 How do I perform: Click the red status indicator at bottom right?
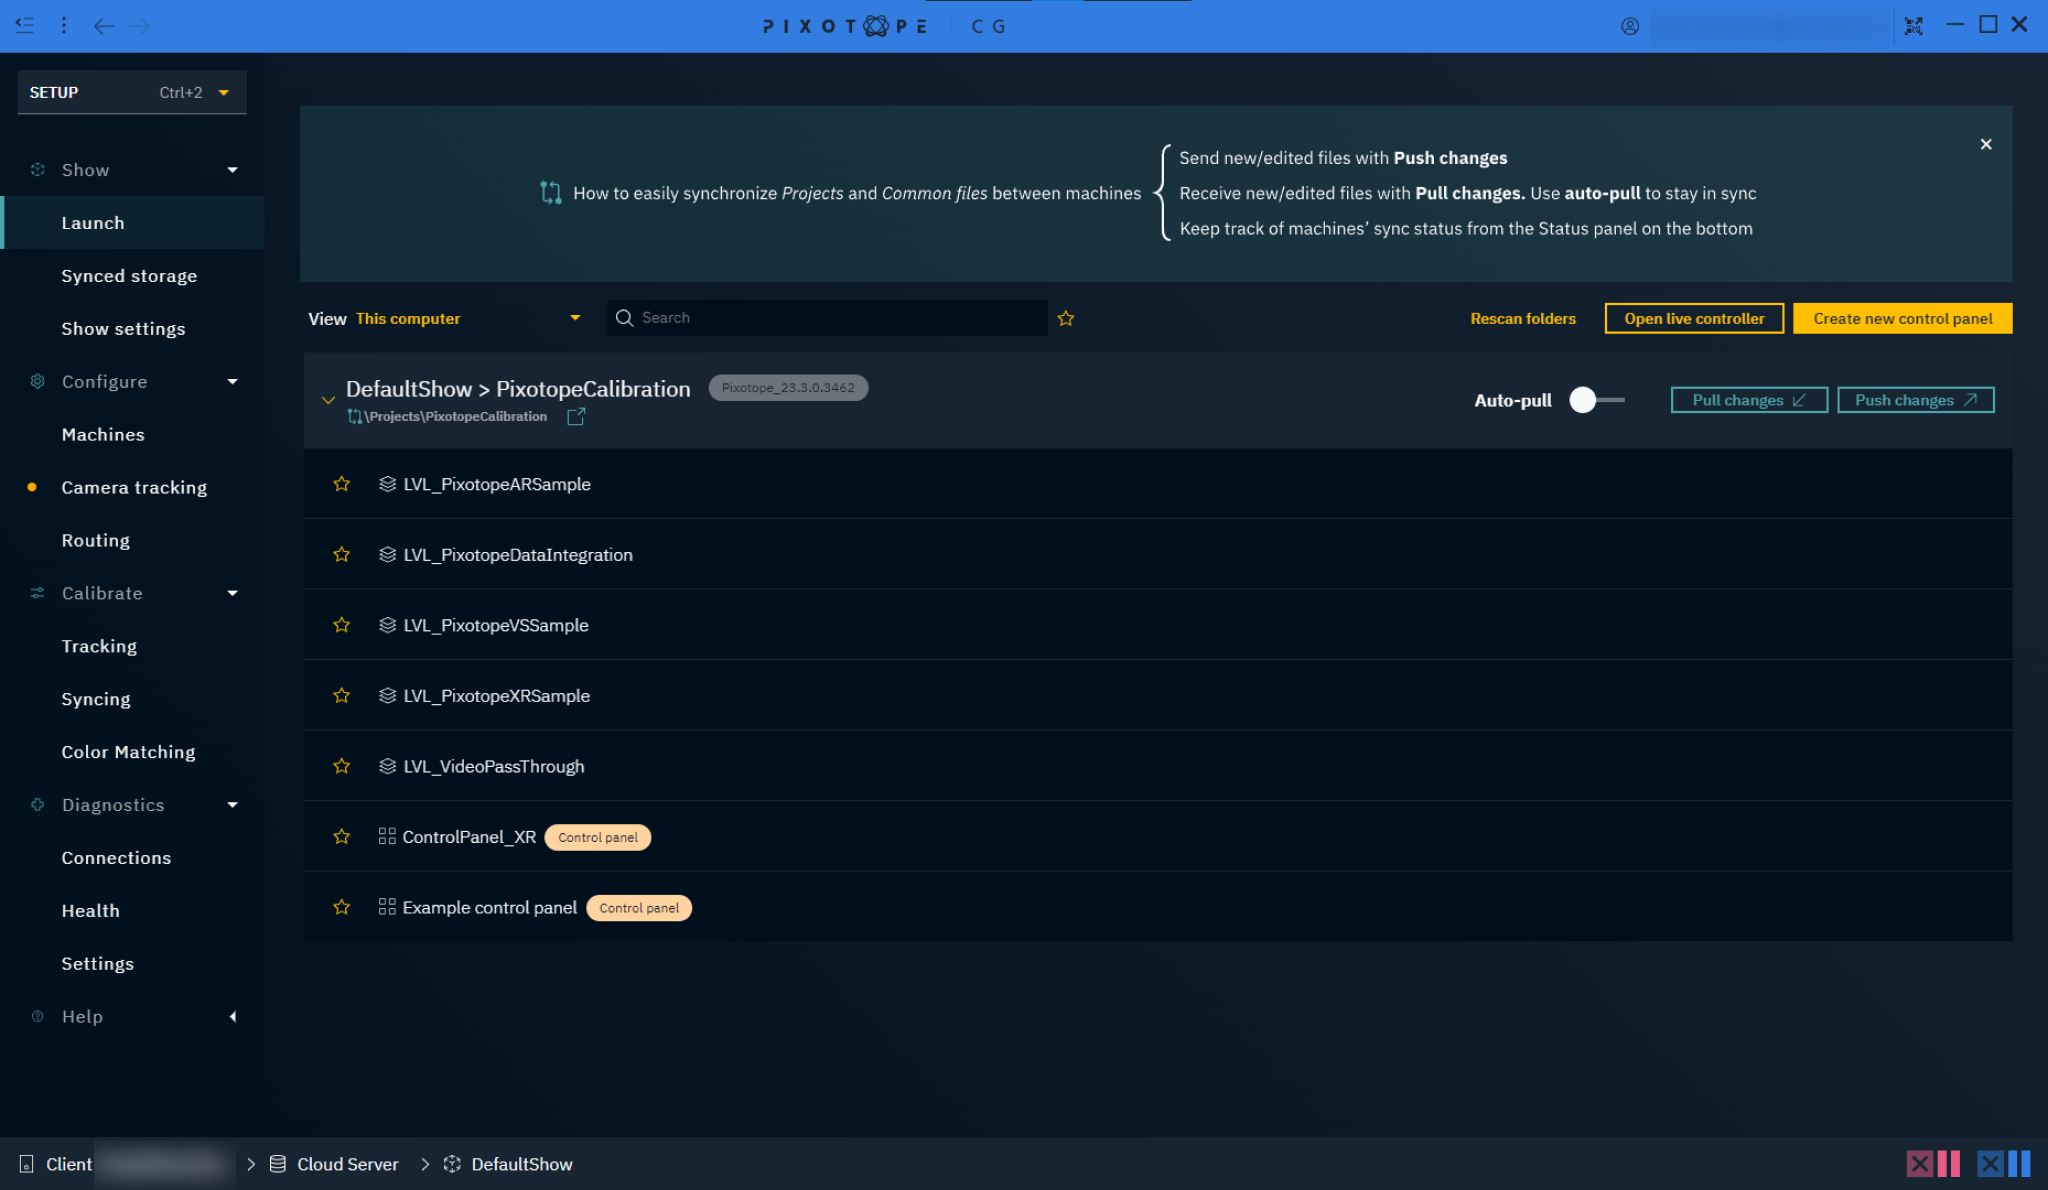click(x=1932, y=1163)
